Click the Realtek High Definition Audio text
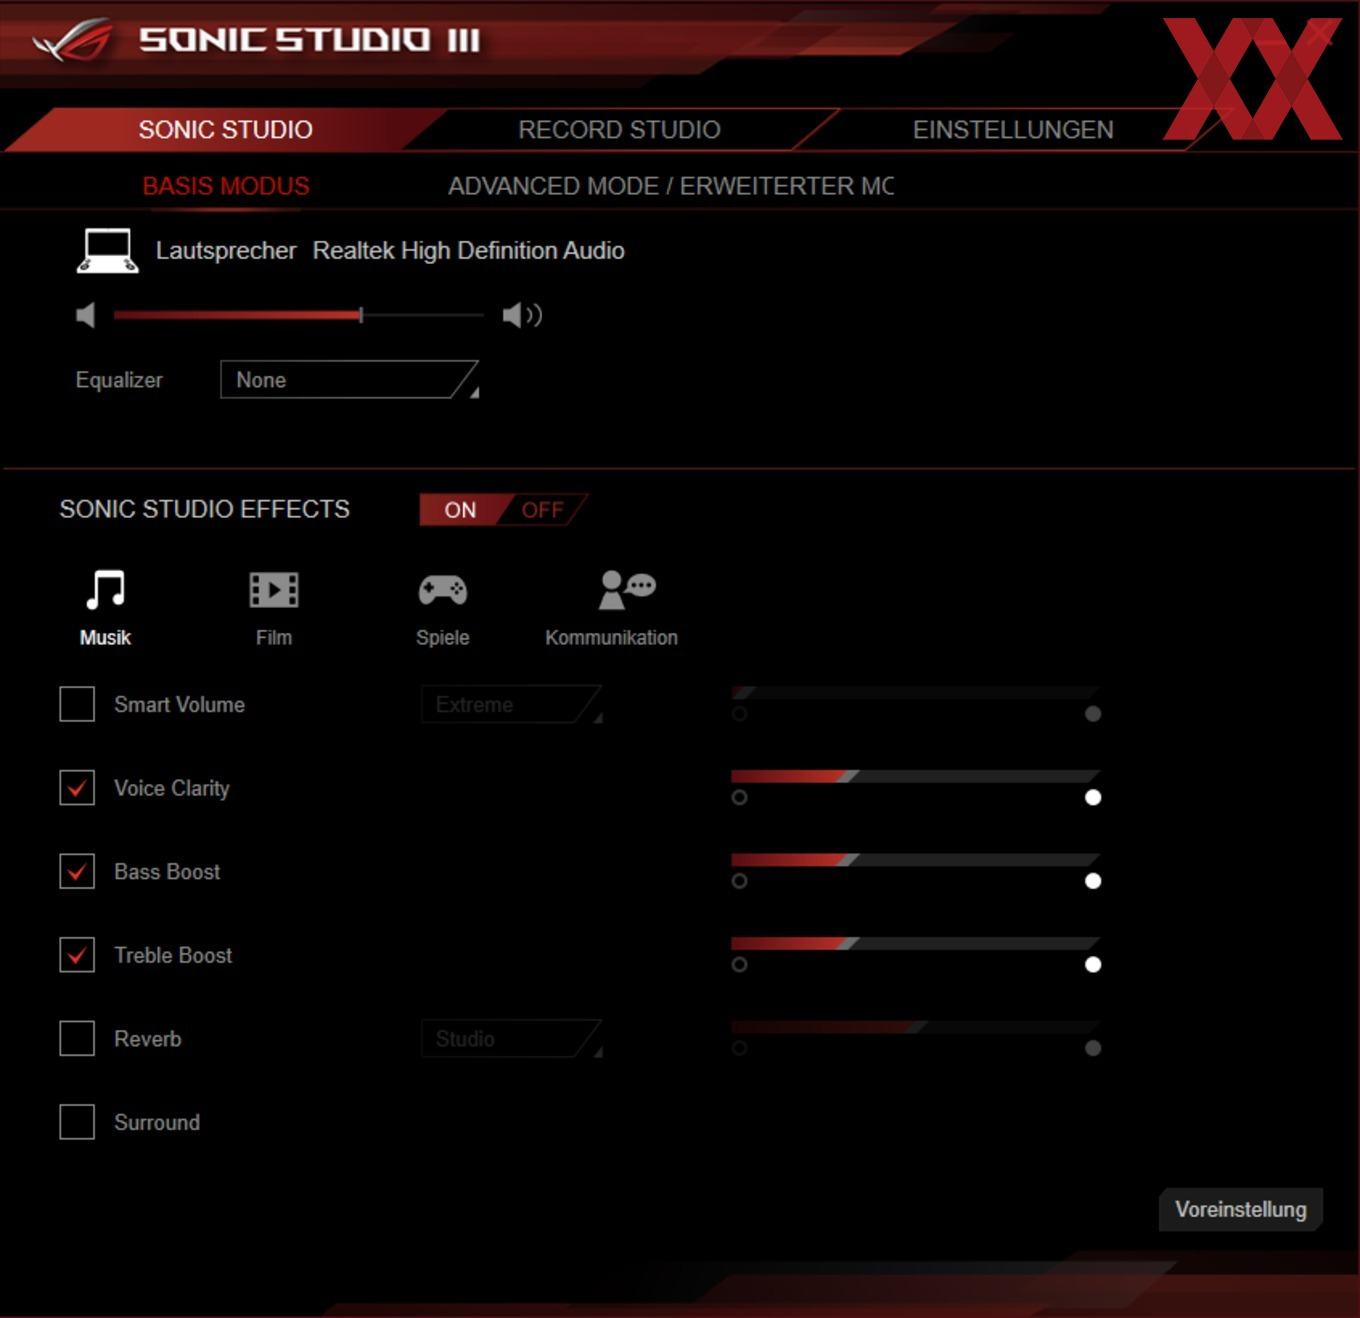The image size is (1360, 1318). [x=469, y=251]
